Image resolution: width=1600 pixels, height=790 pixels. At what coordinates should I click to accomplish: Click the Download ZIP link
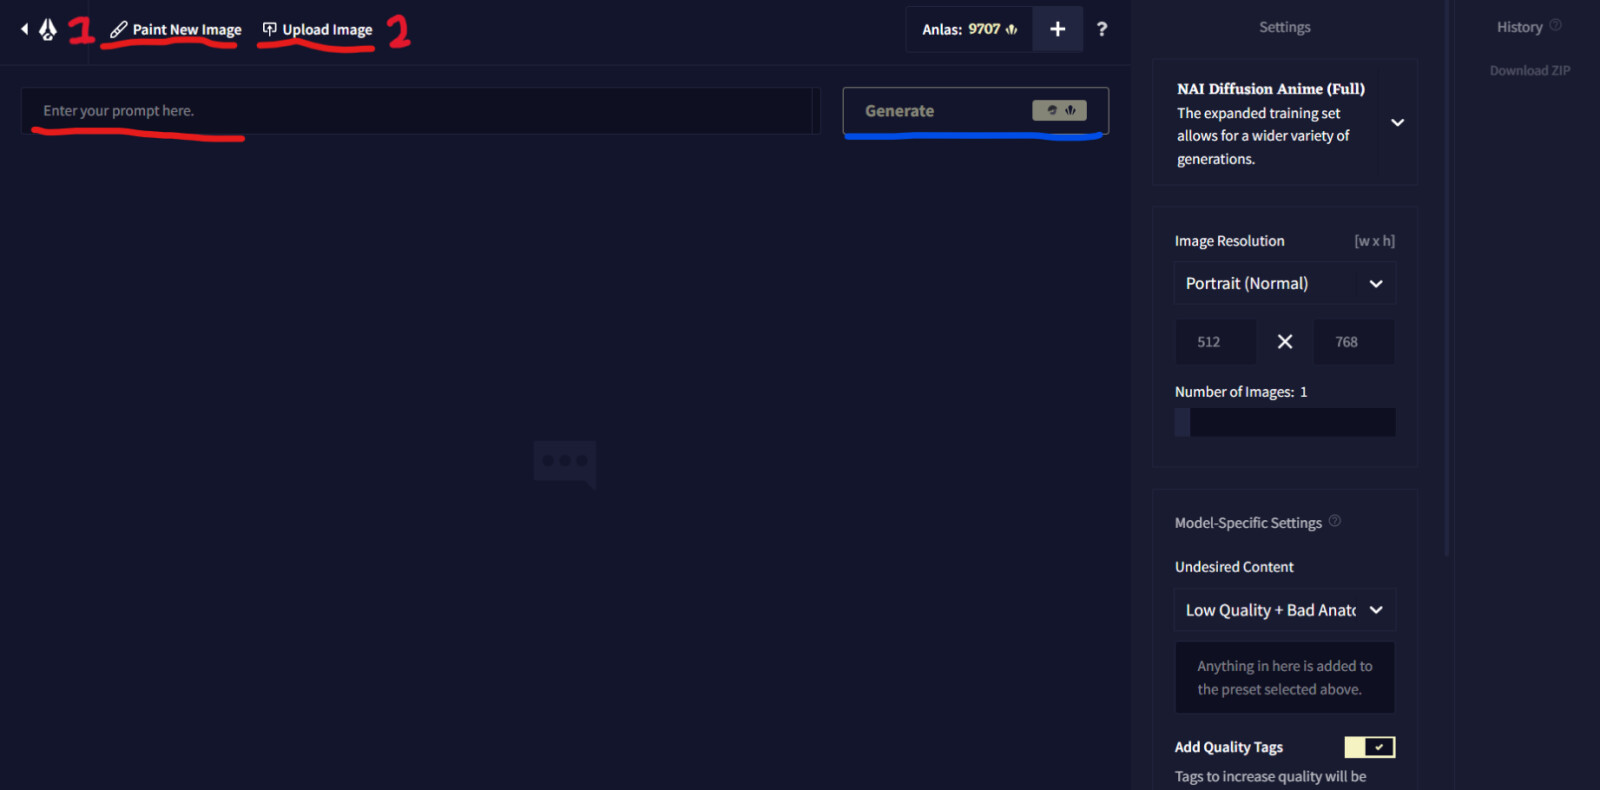[x=1529, y=70]
